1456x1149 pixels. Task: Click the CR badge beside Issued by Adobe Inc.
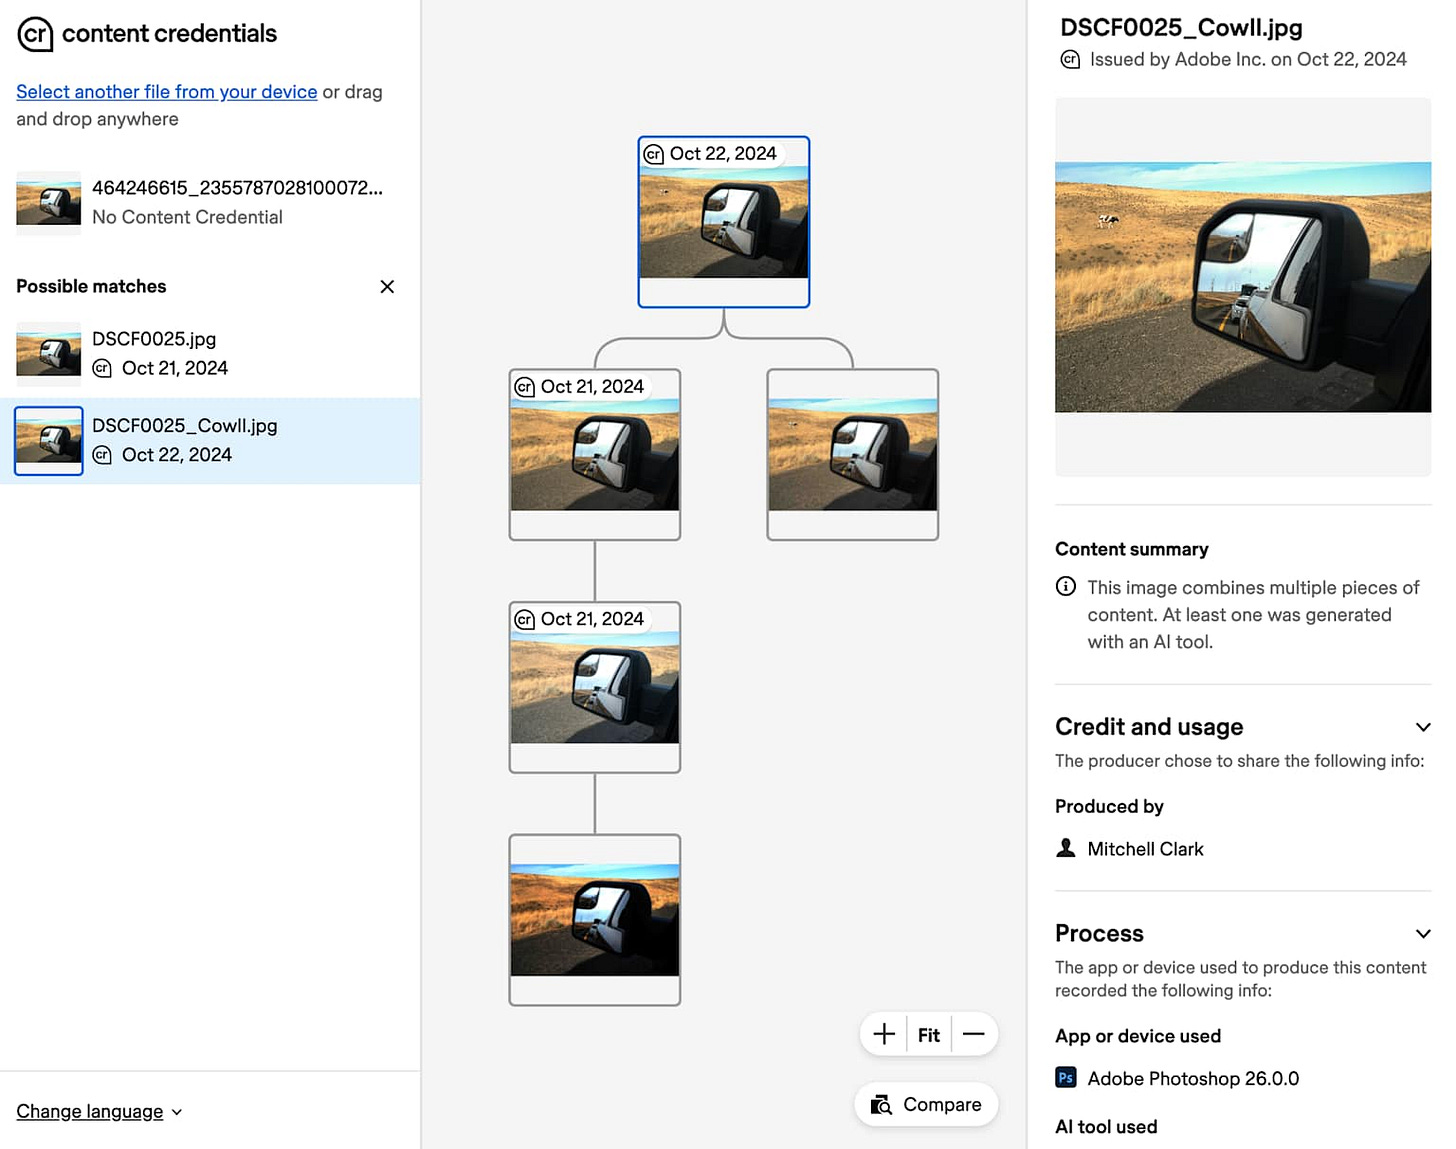pos(1070,59)
